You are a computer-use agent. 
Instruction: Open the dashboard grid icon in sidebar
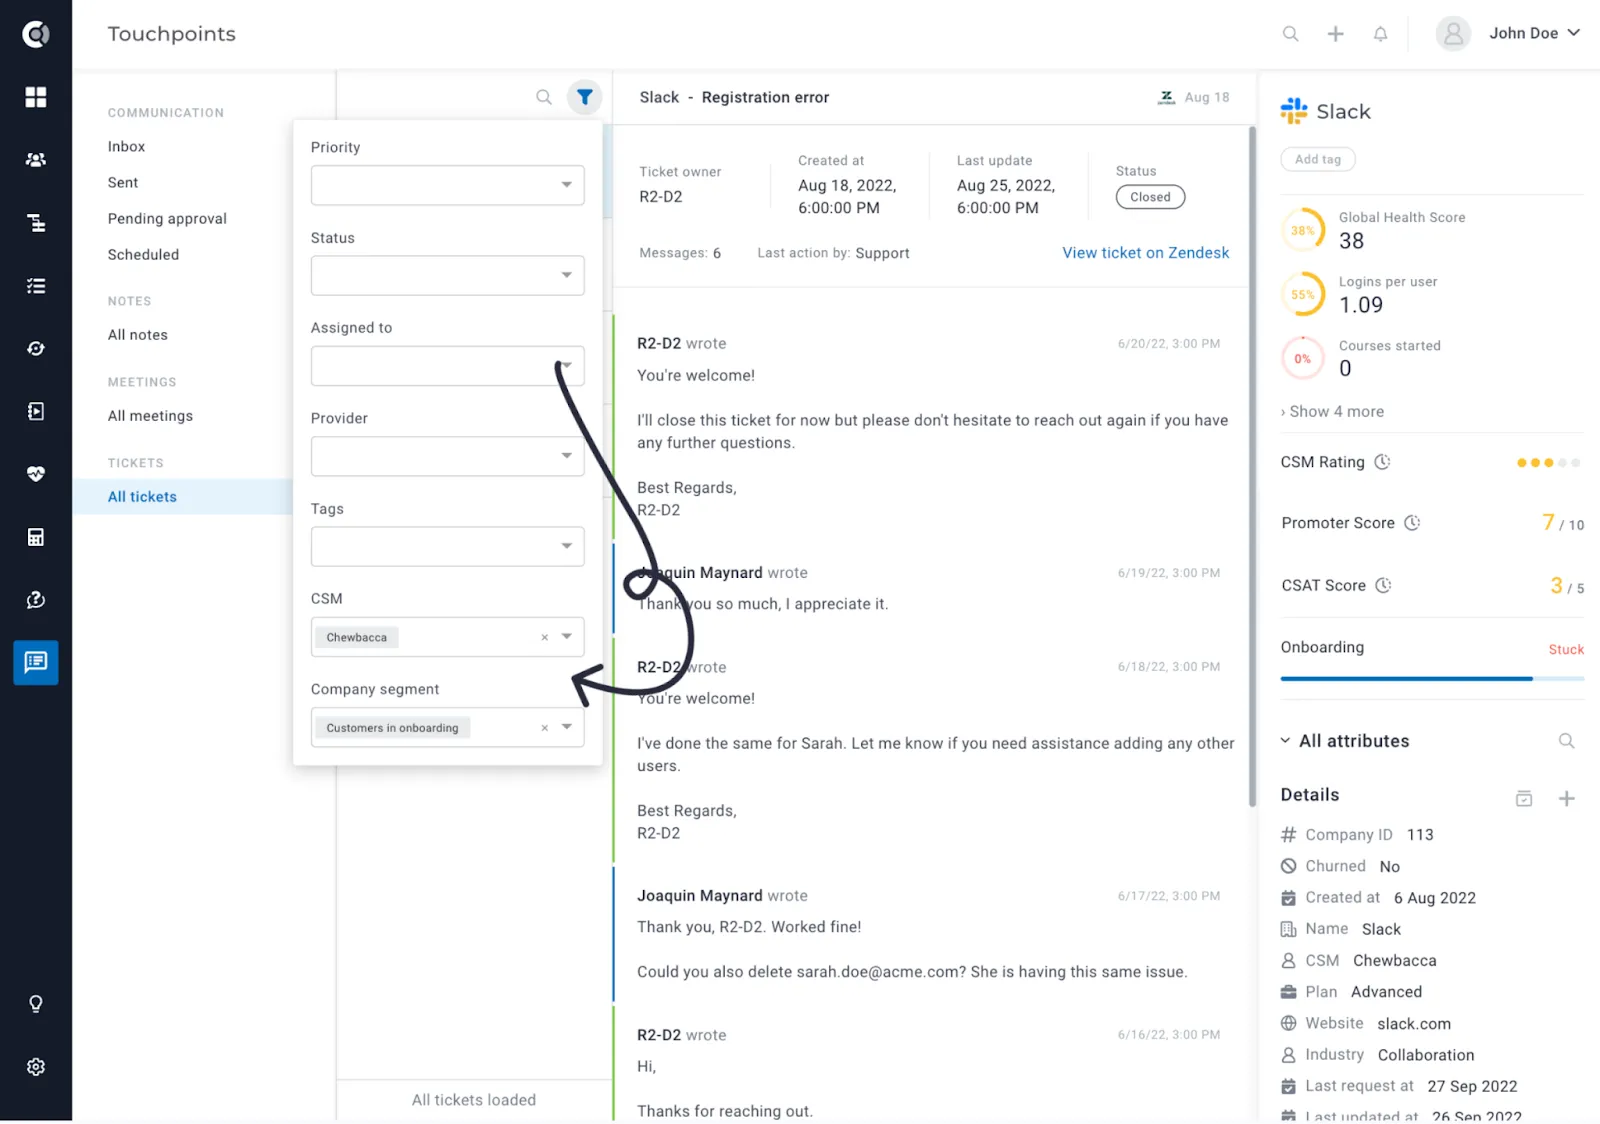[36, 97]
